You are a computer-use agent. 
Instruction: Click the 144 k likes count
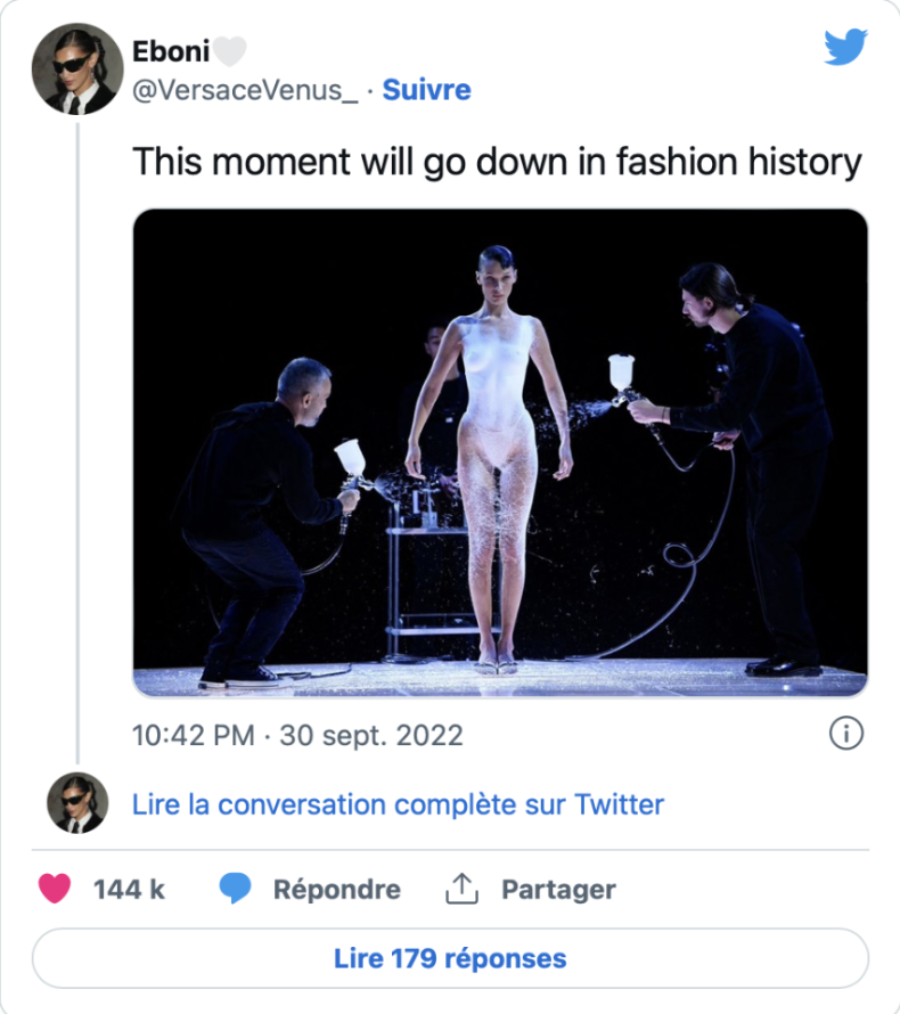(129, 889)
